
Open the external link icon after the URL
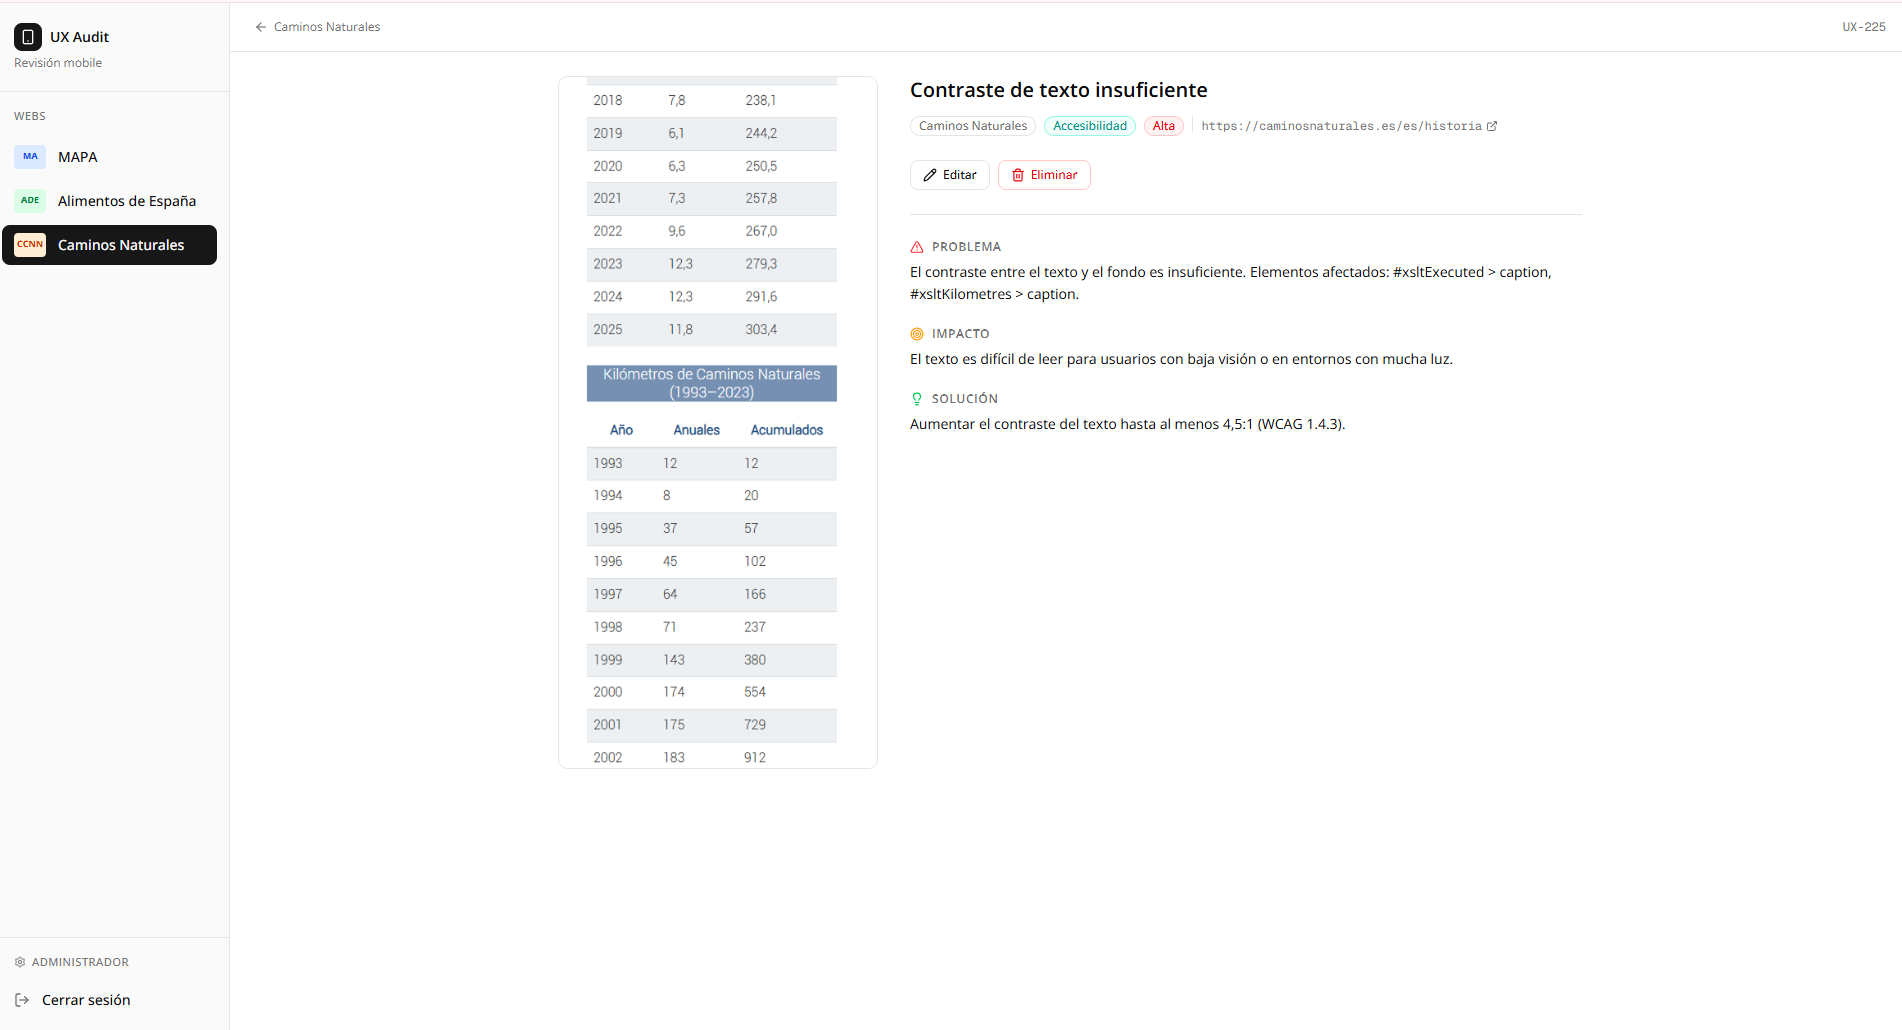pos(1492,126)
